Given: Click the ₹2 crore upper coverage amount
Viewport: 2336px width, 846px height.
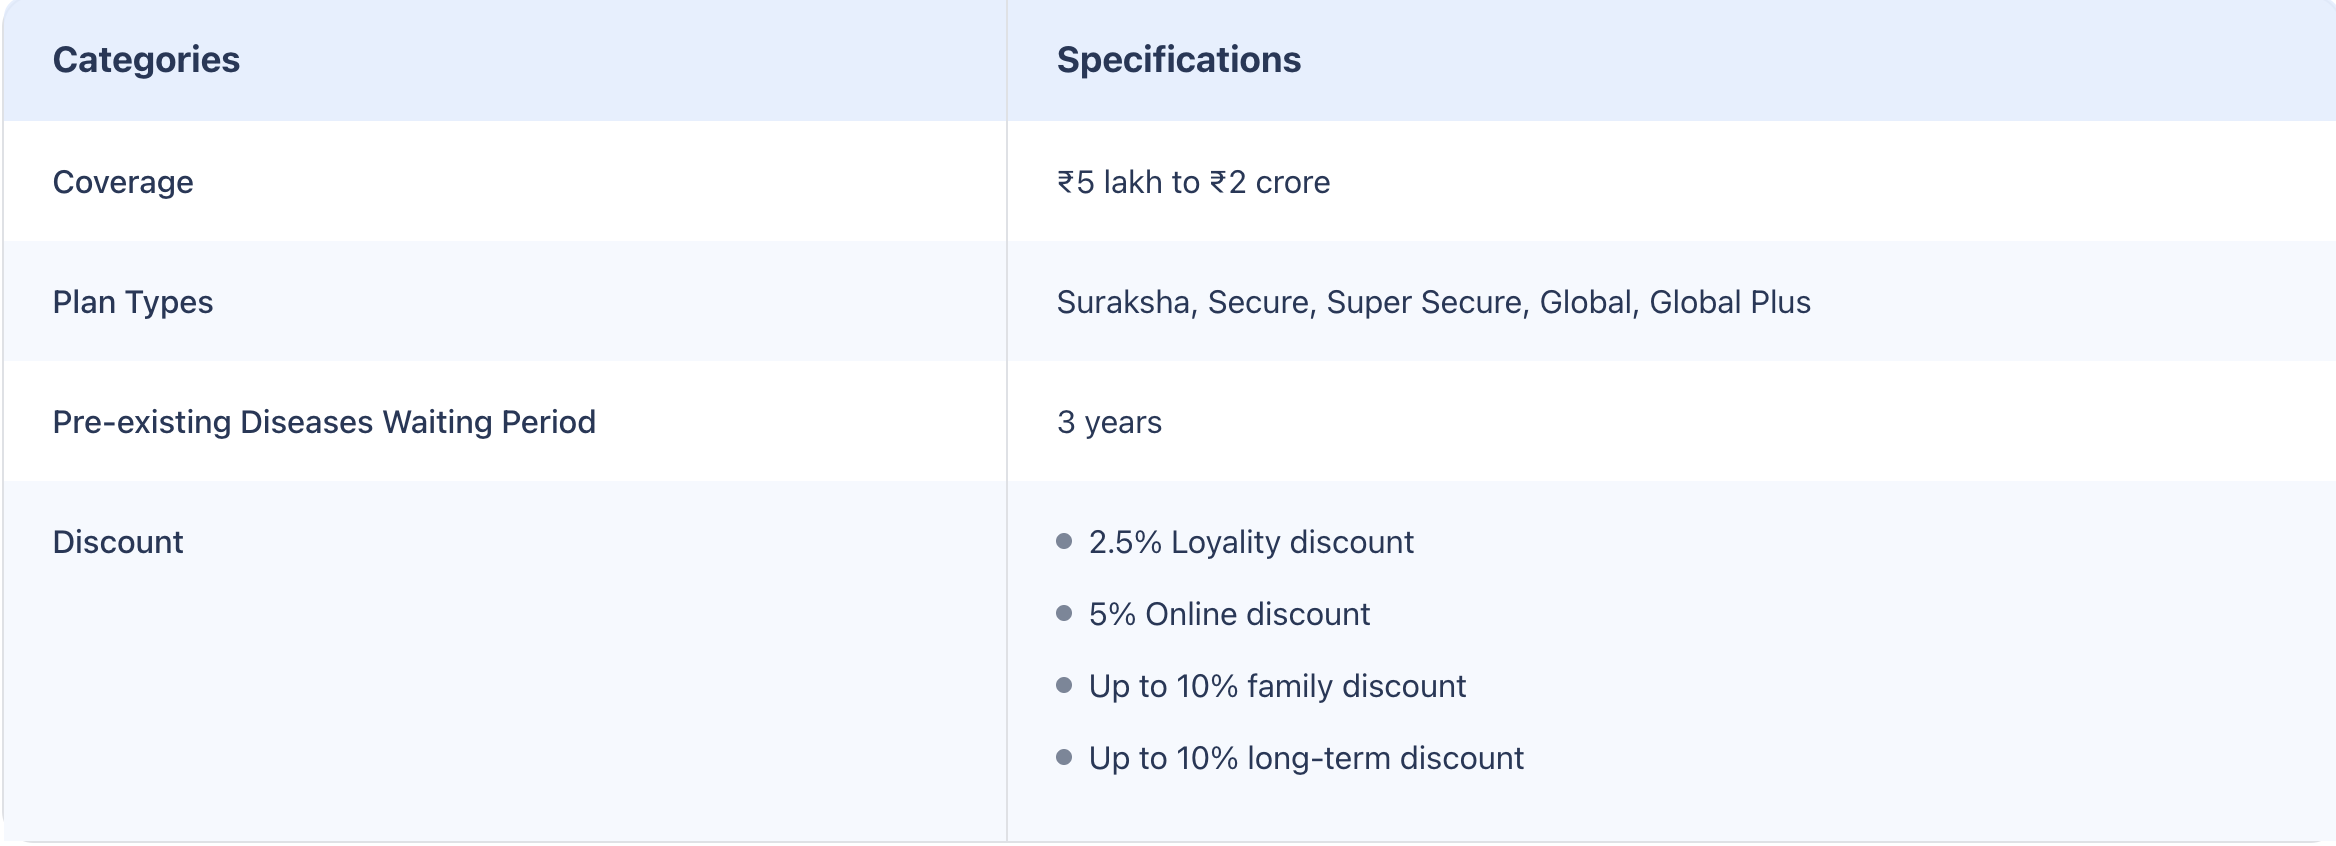Looking at the screenshot, I should pyautogui.click(x=1270, y=182).
